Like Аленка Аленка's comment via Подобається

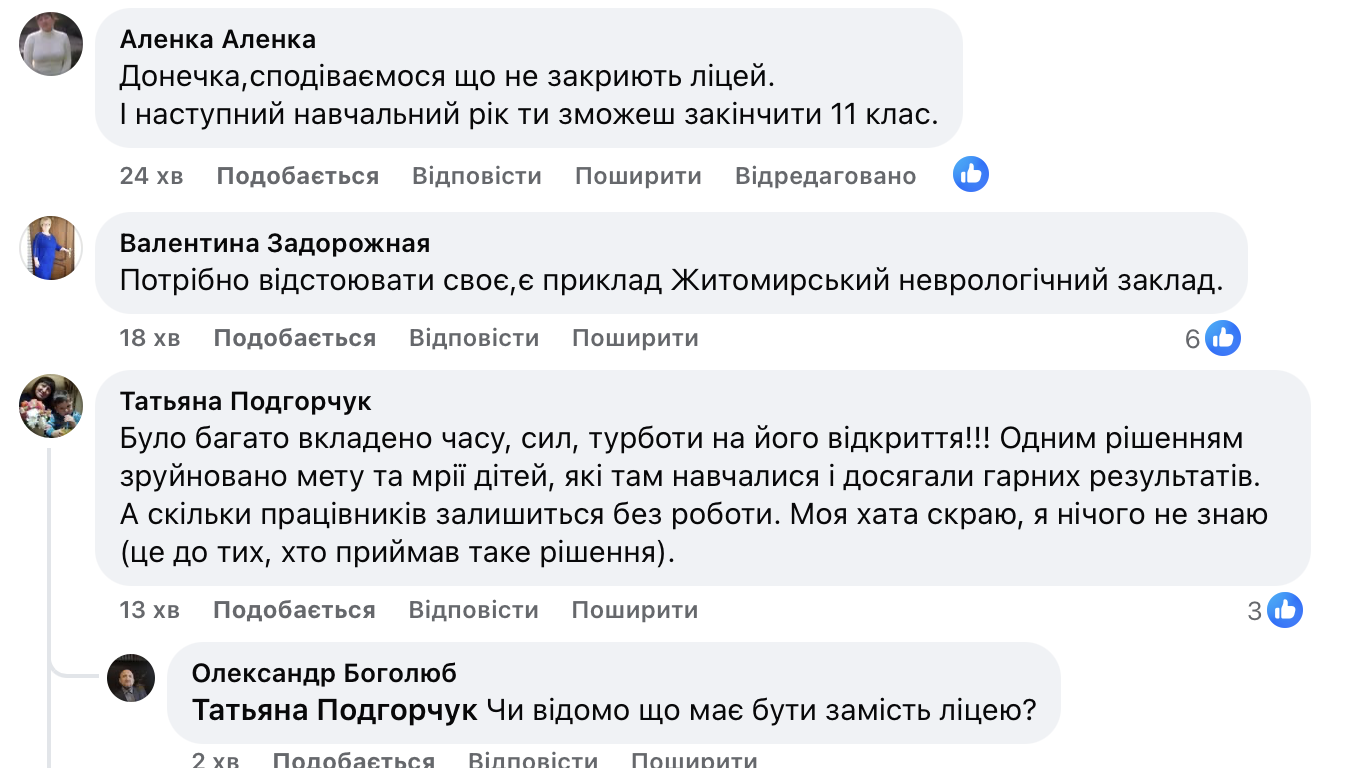[x=297, y=176]
